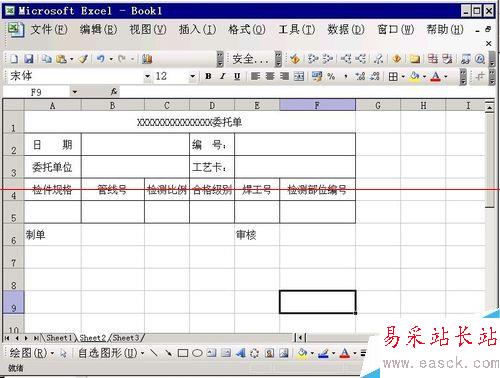
Task: Select the Rectangle drawing tool
Action: point(183,353)
